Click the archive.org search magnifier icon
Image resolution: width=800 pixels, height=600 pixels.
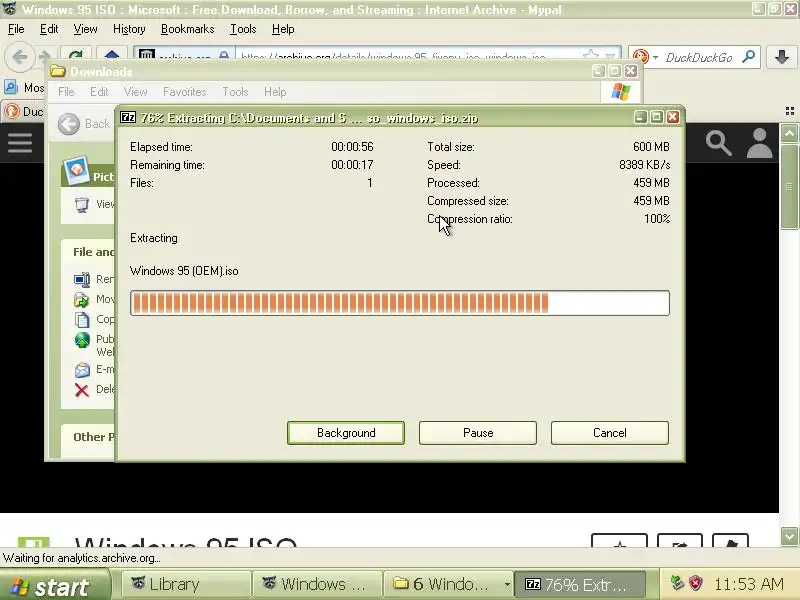(718, 143)
